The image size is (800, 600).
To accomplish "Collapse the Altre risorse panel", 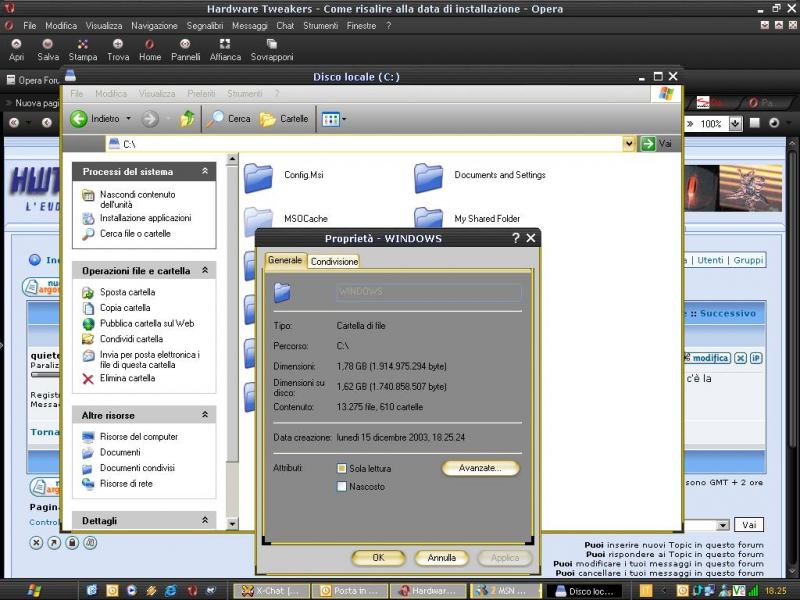I will coord(205,415).
